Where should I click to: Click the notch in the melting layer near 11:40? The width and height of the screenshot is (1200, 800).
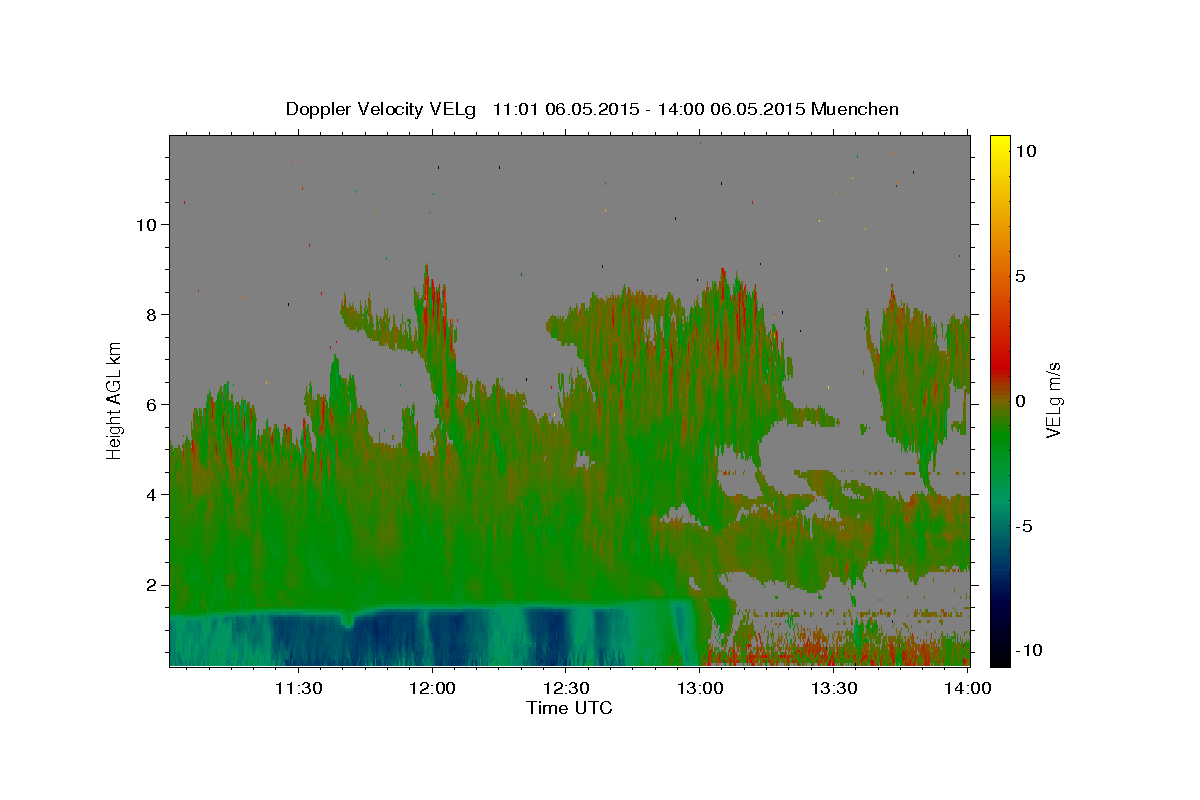347,620
